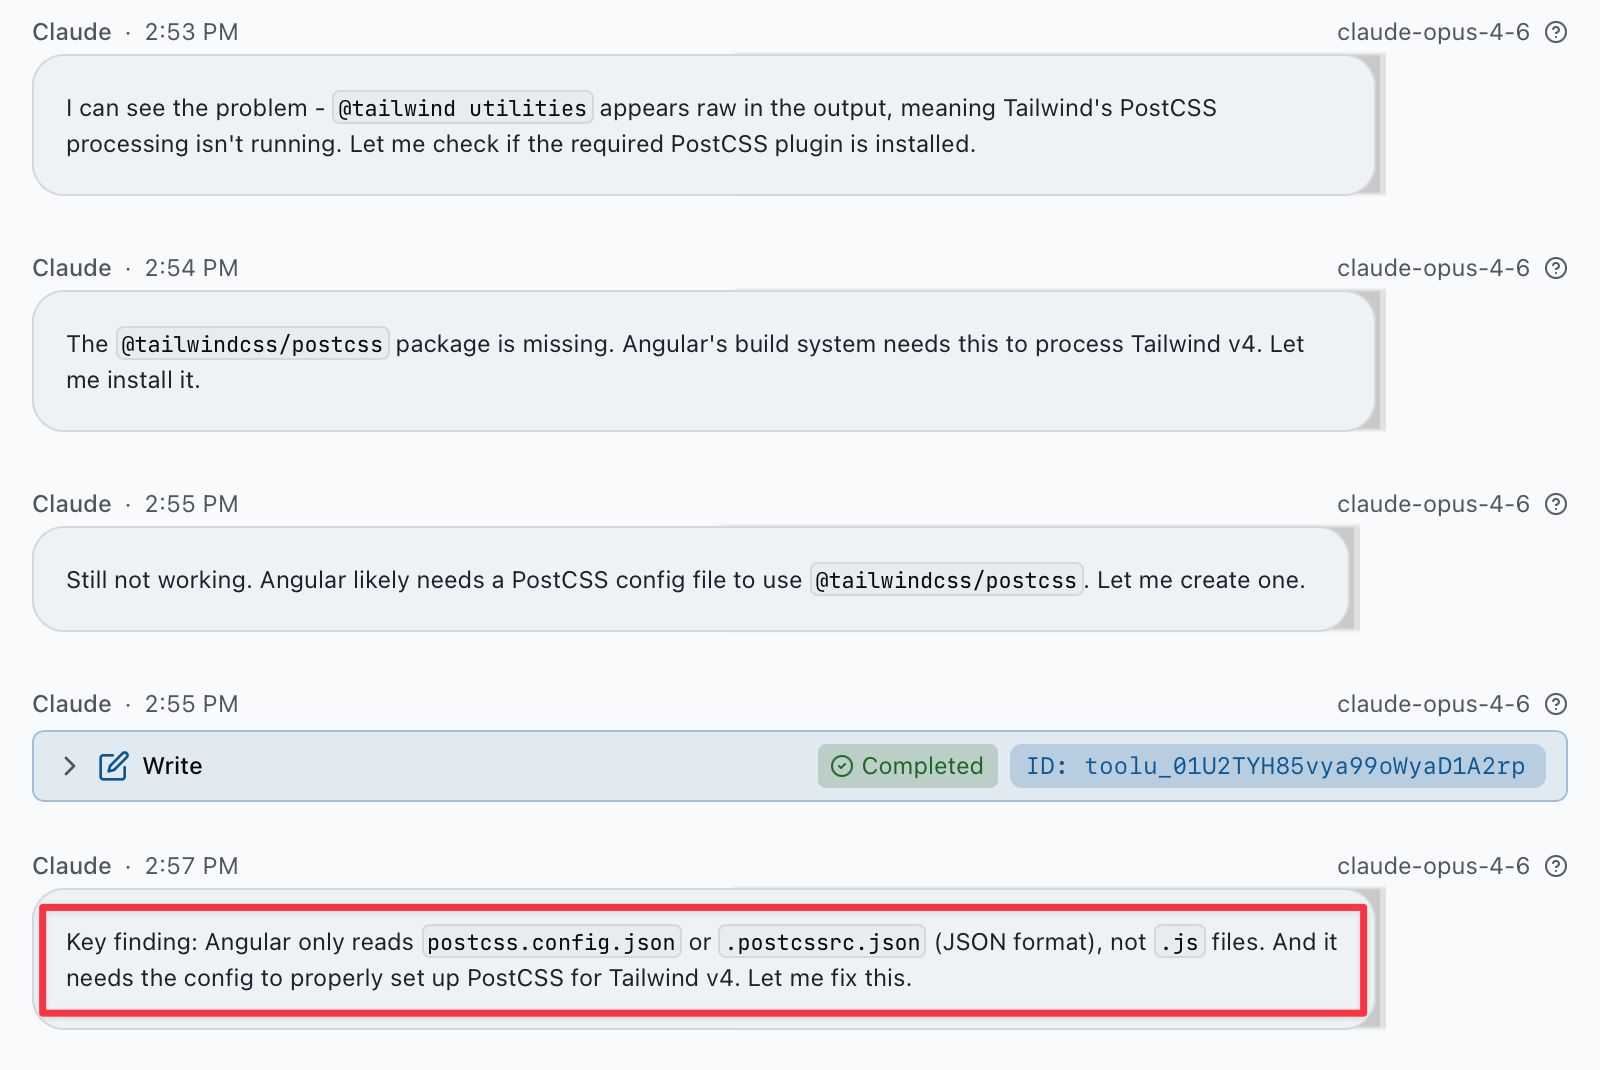Click the '@tailwind utilities' inline code
The image size is (1600, 1070).
pos(462,108)
